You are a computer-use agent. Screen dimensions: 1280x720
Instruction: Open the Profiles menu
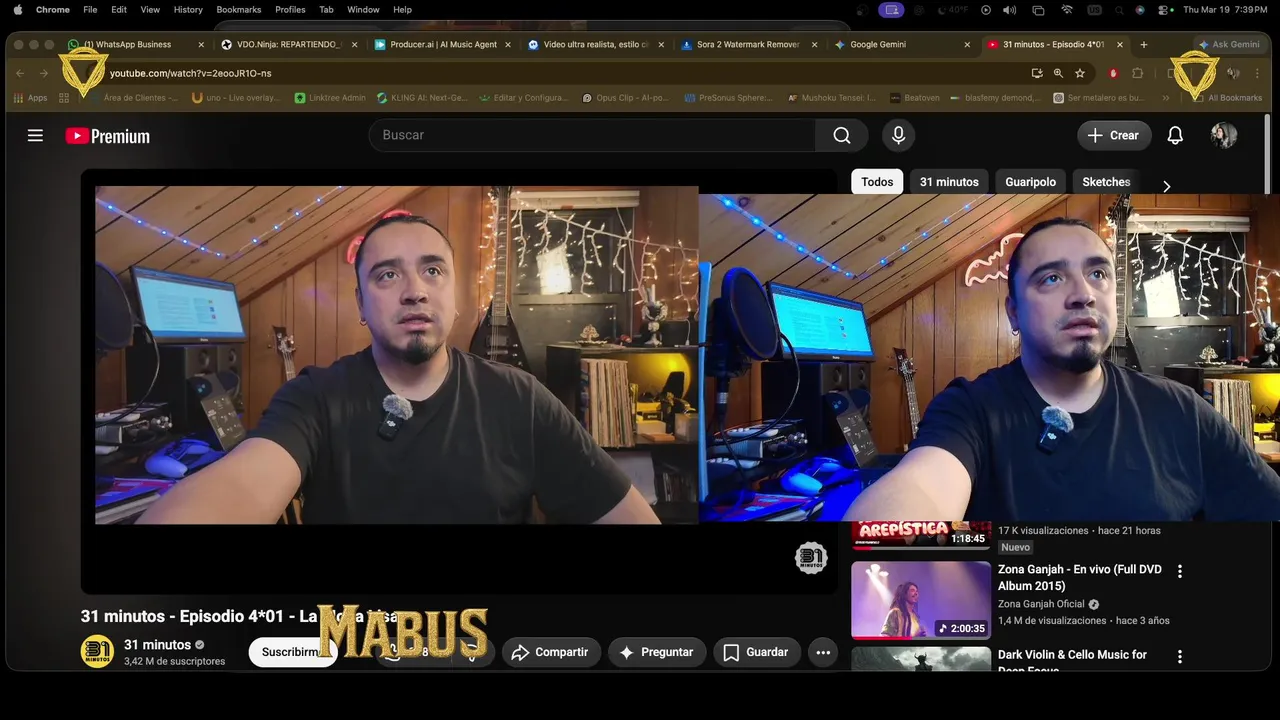[x=290, y=10]
